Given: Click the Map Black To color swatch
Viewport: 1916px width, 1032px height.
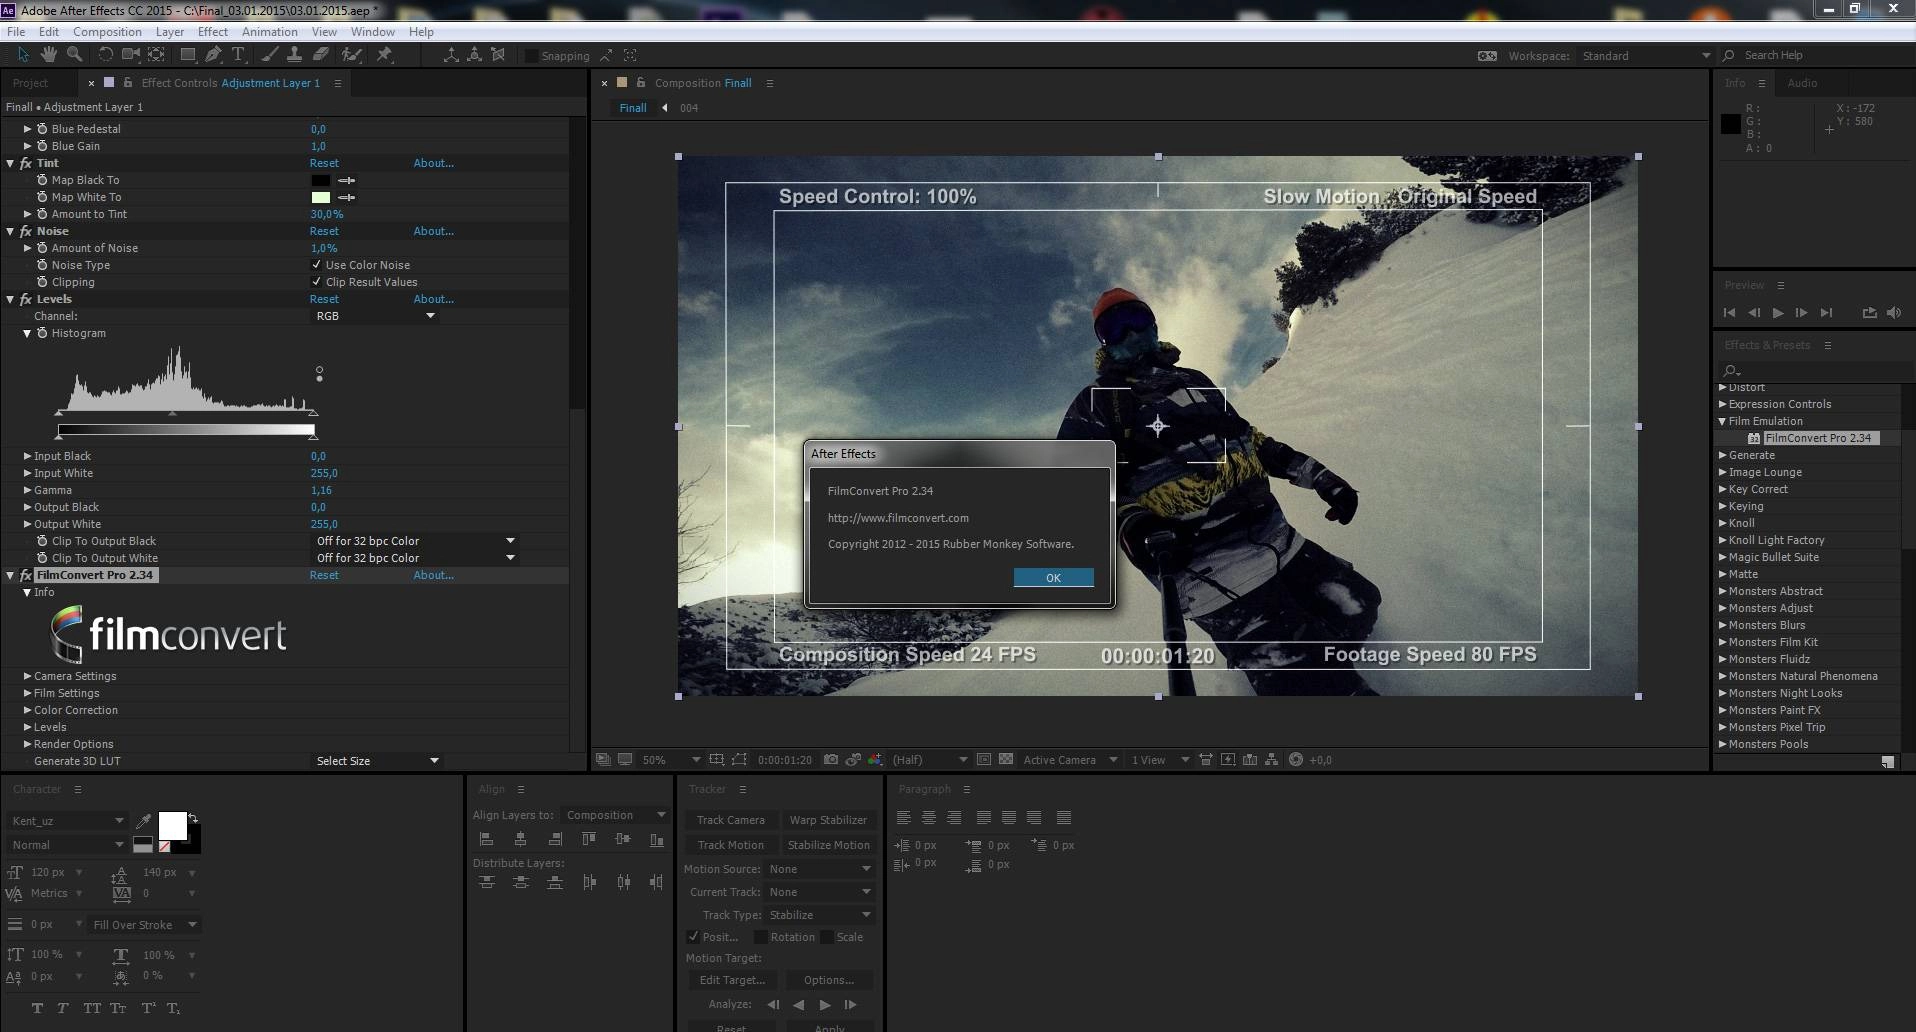Looking at the screenshot, I should pyautogui.click(x=320, y=180).
